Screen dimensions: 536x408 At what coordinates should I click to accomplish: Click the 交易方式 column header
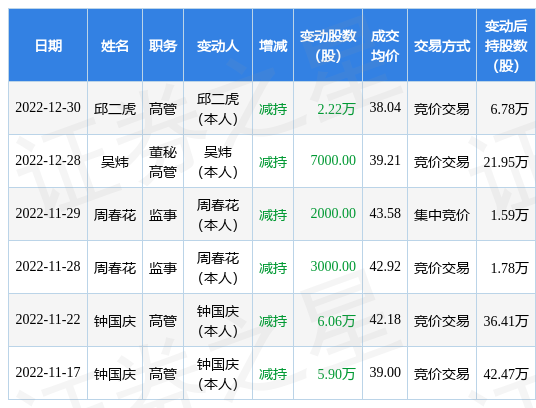tap(442, 45)
